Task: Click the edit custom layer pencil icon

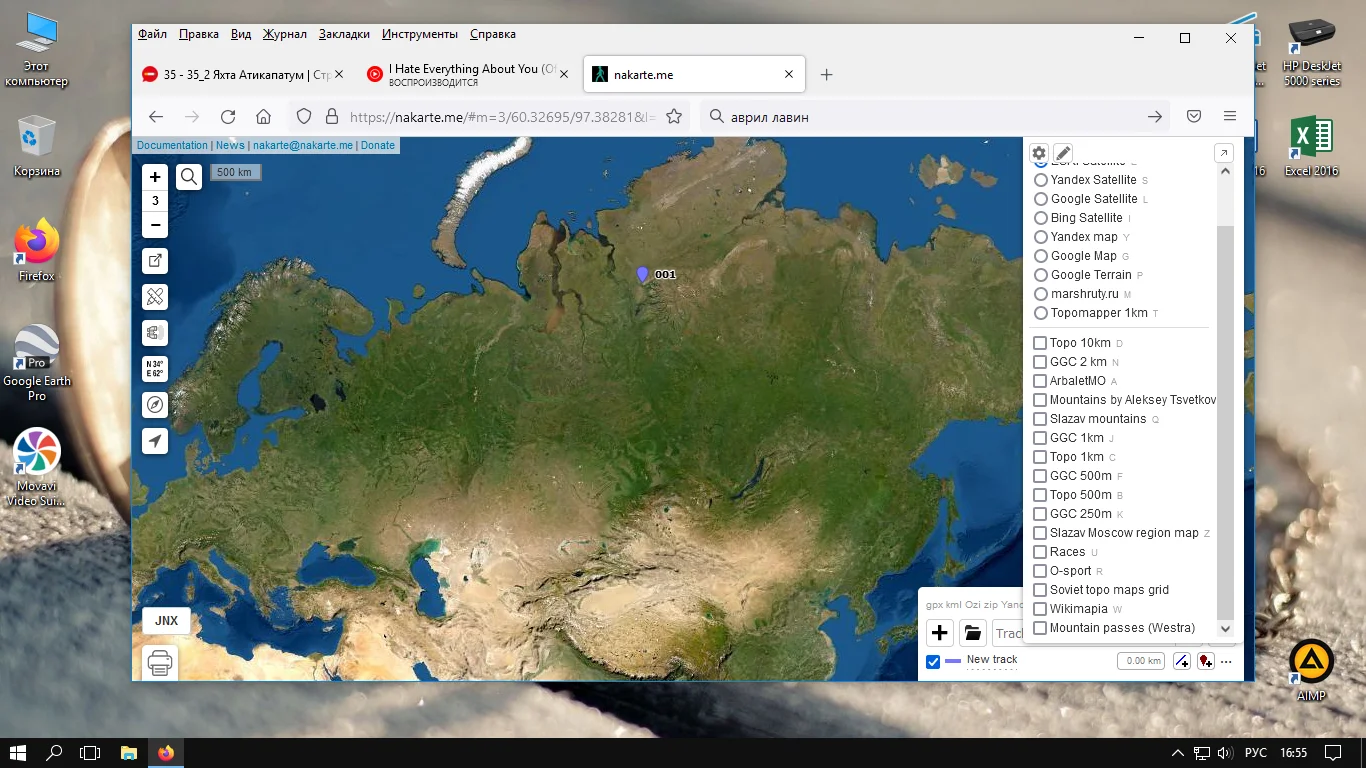Action: coord(1062,152)
